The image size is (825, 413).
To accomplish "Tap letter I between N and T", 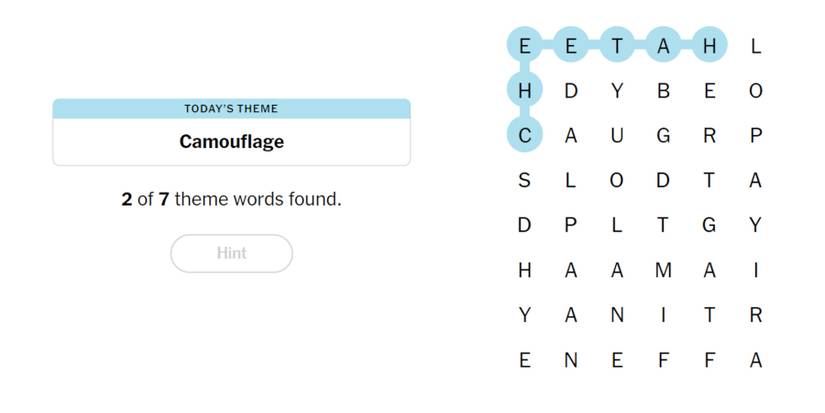I will (663, 315).
